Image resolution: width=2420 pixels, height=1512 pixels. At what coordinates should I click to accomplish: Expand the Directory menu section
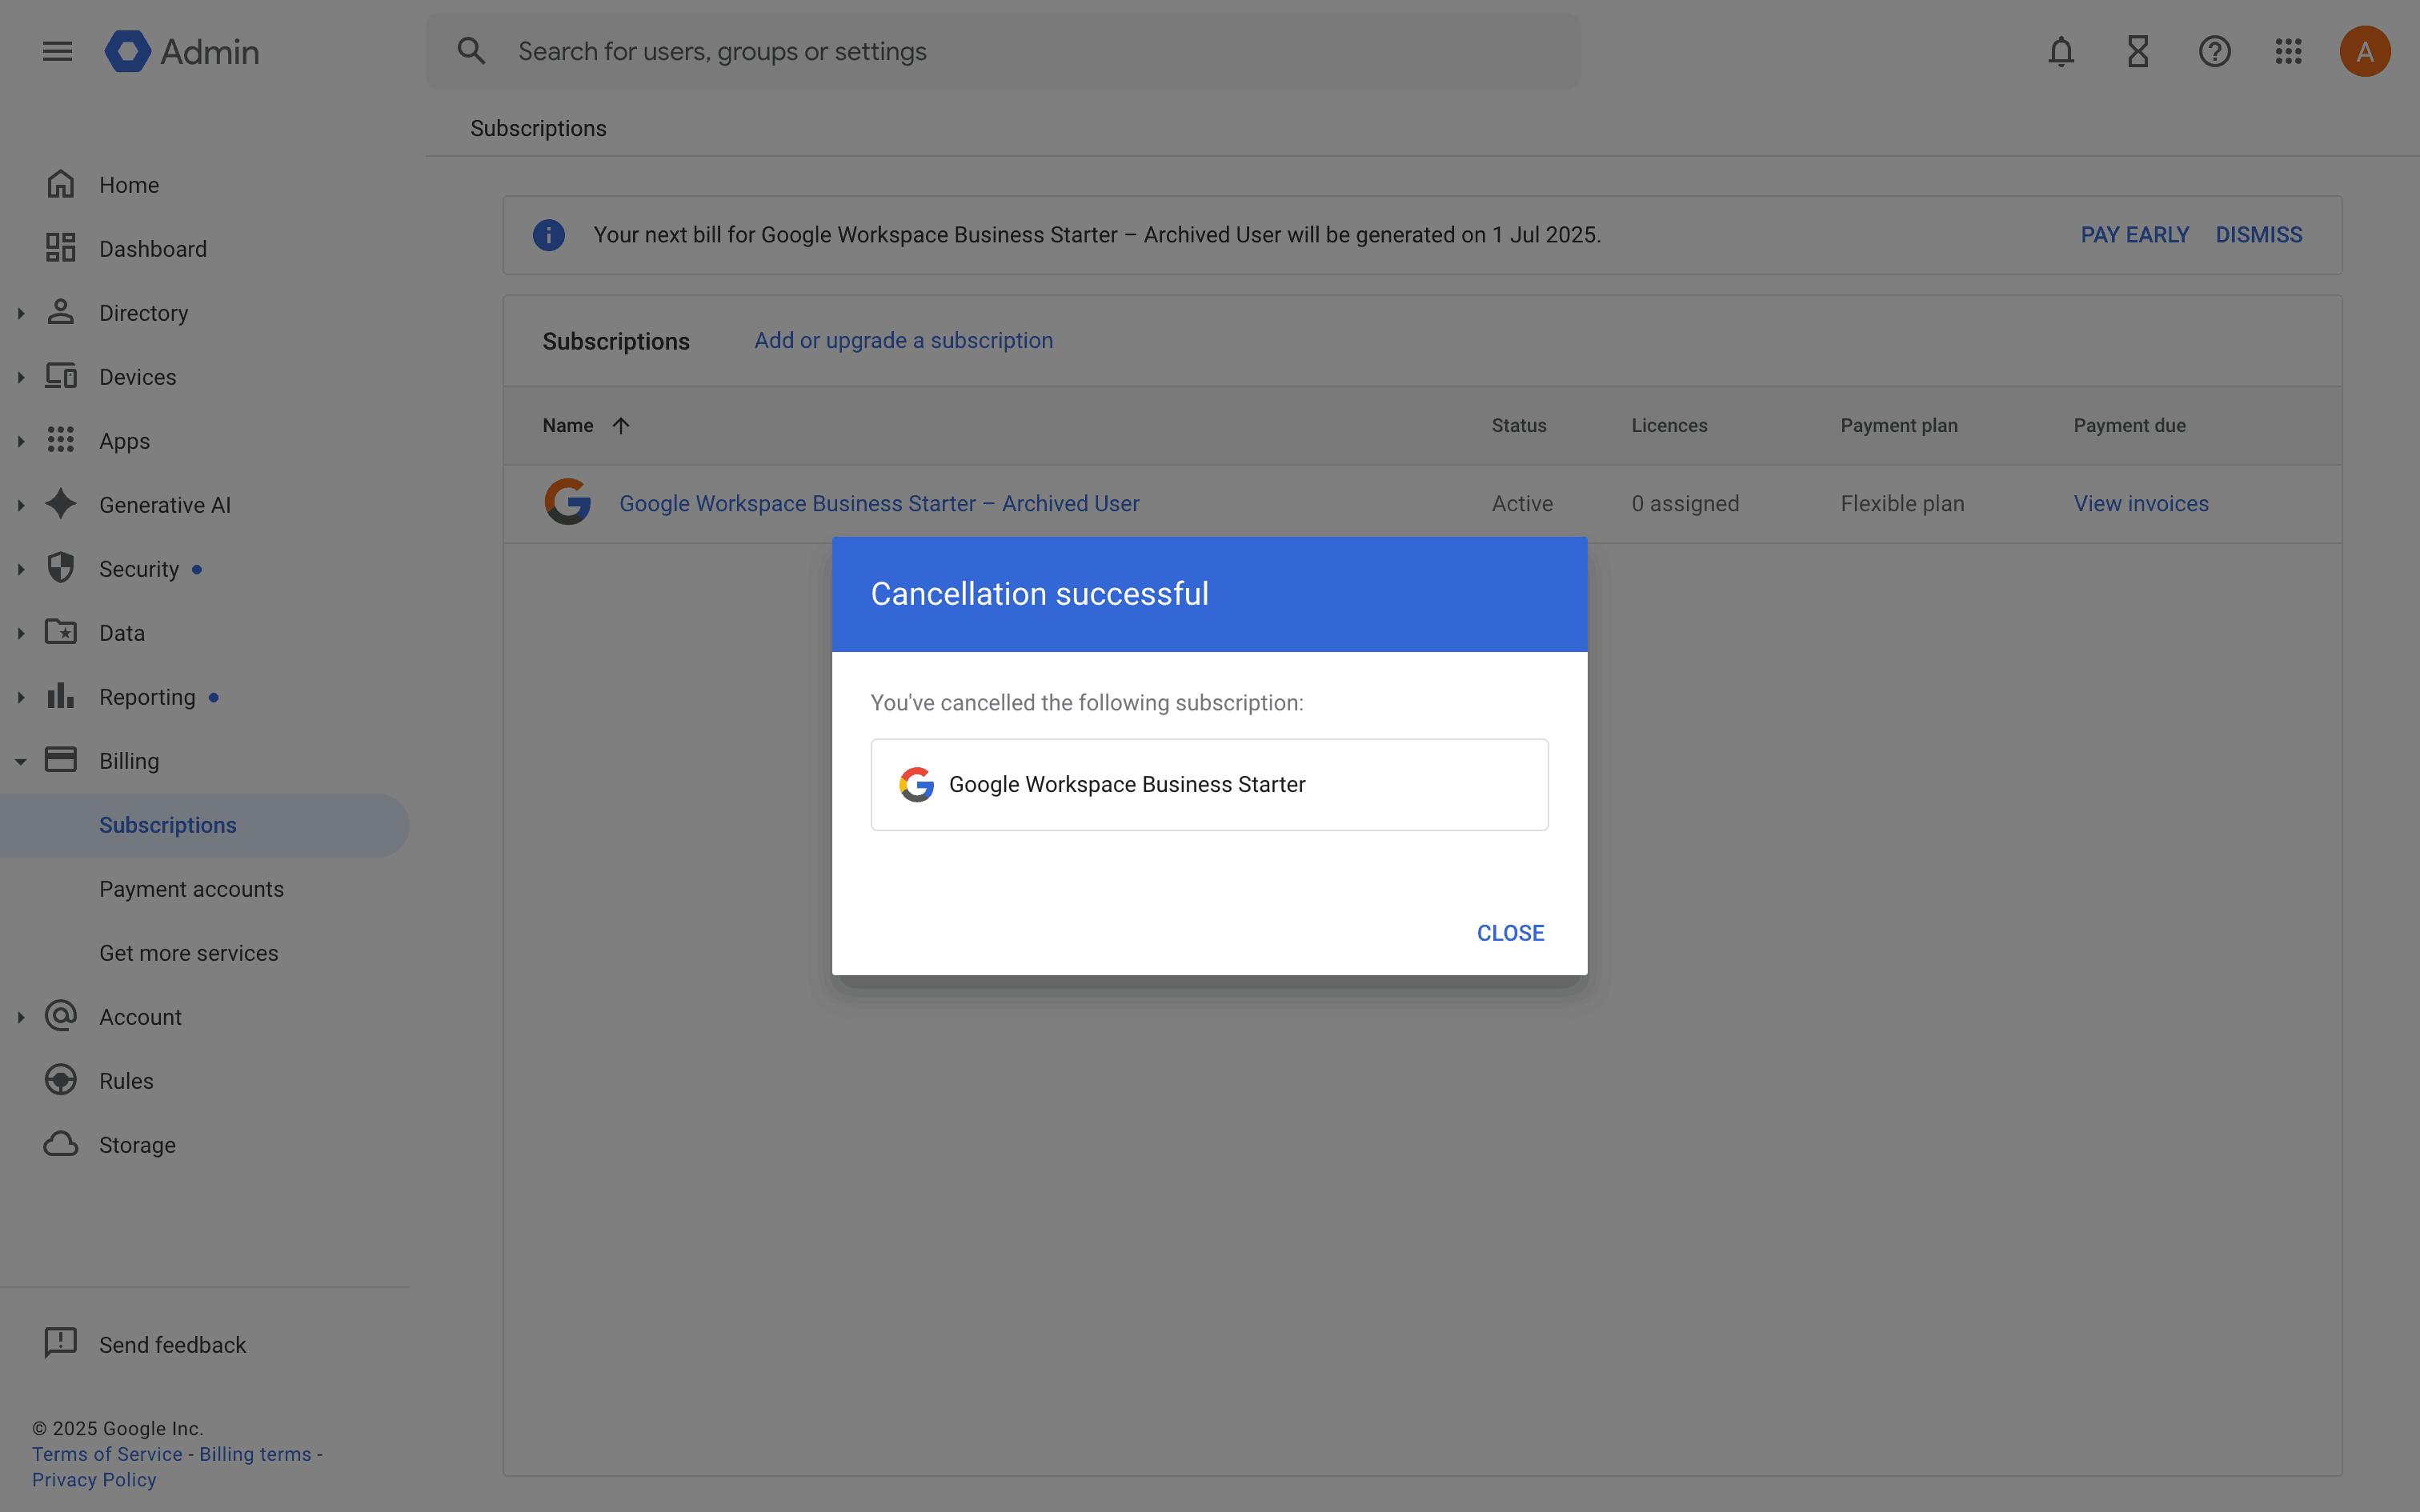pyautogui.click(x=21, y=313)
